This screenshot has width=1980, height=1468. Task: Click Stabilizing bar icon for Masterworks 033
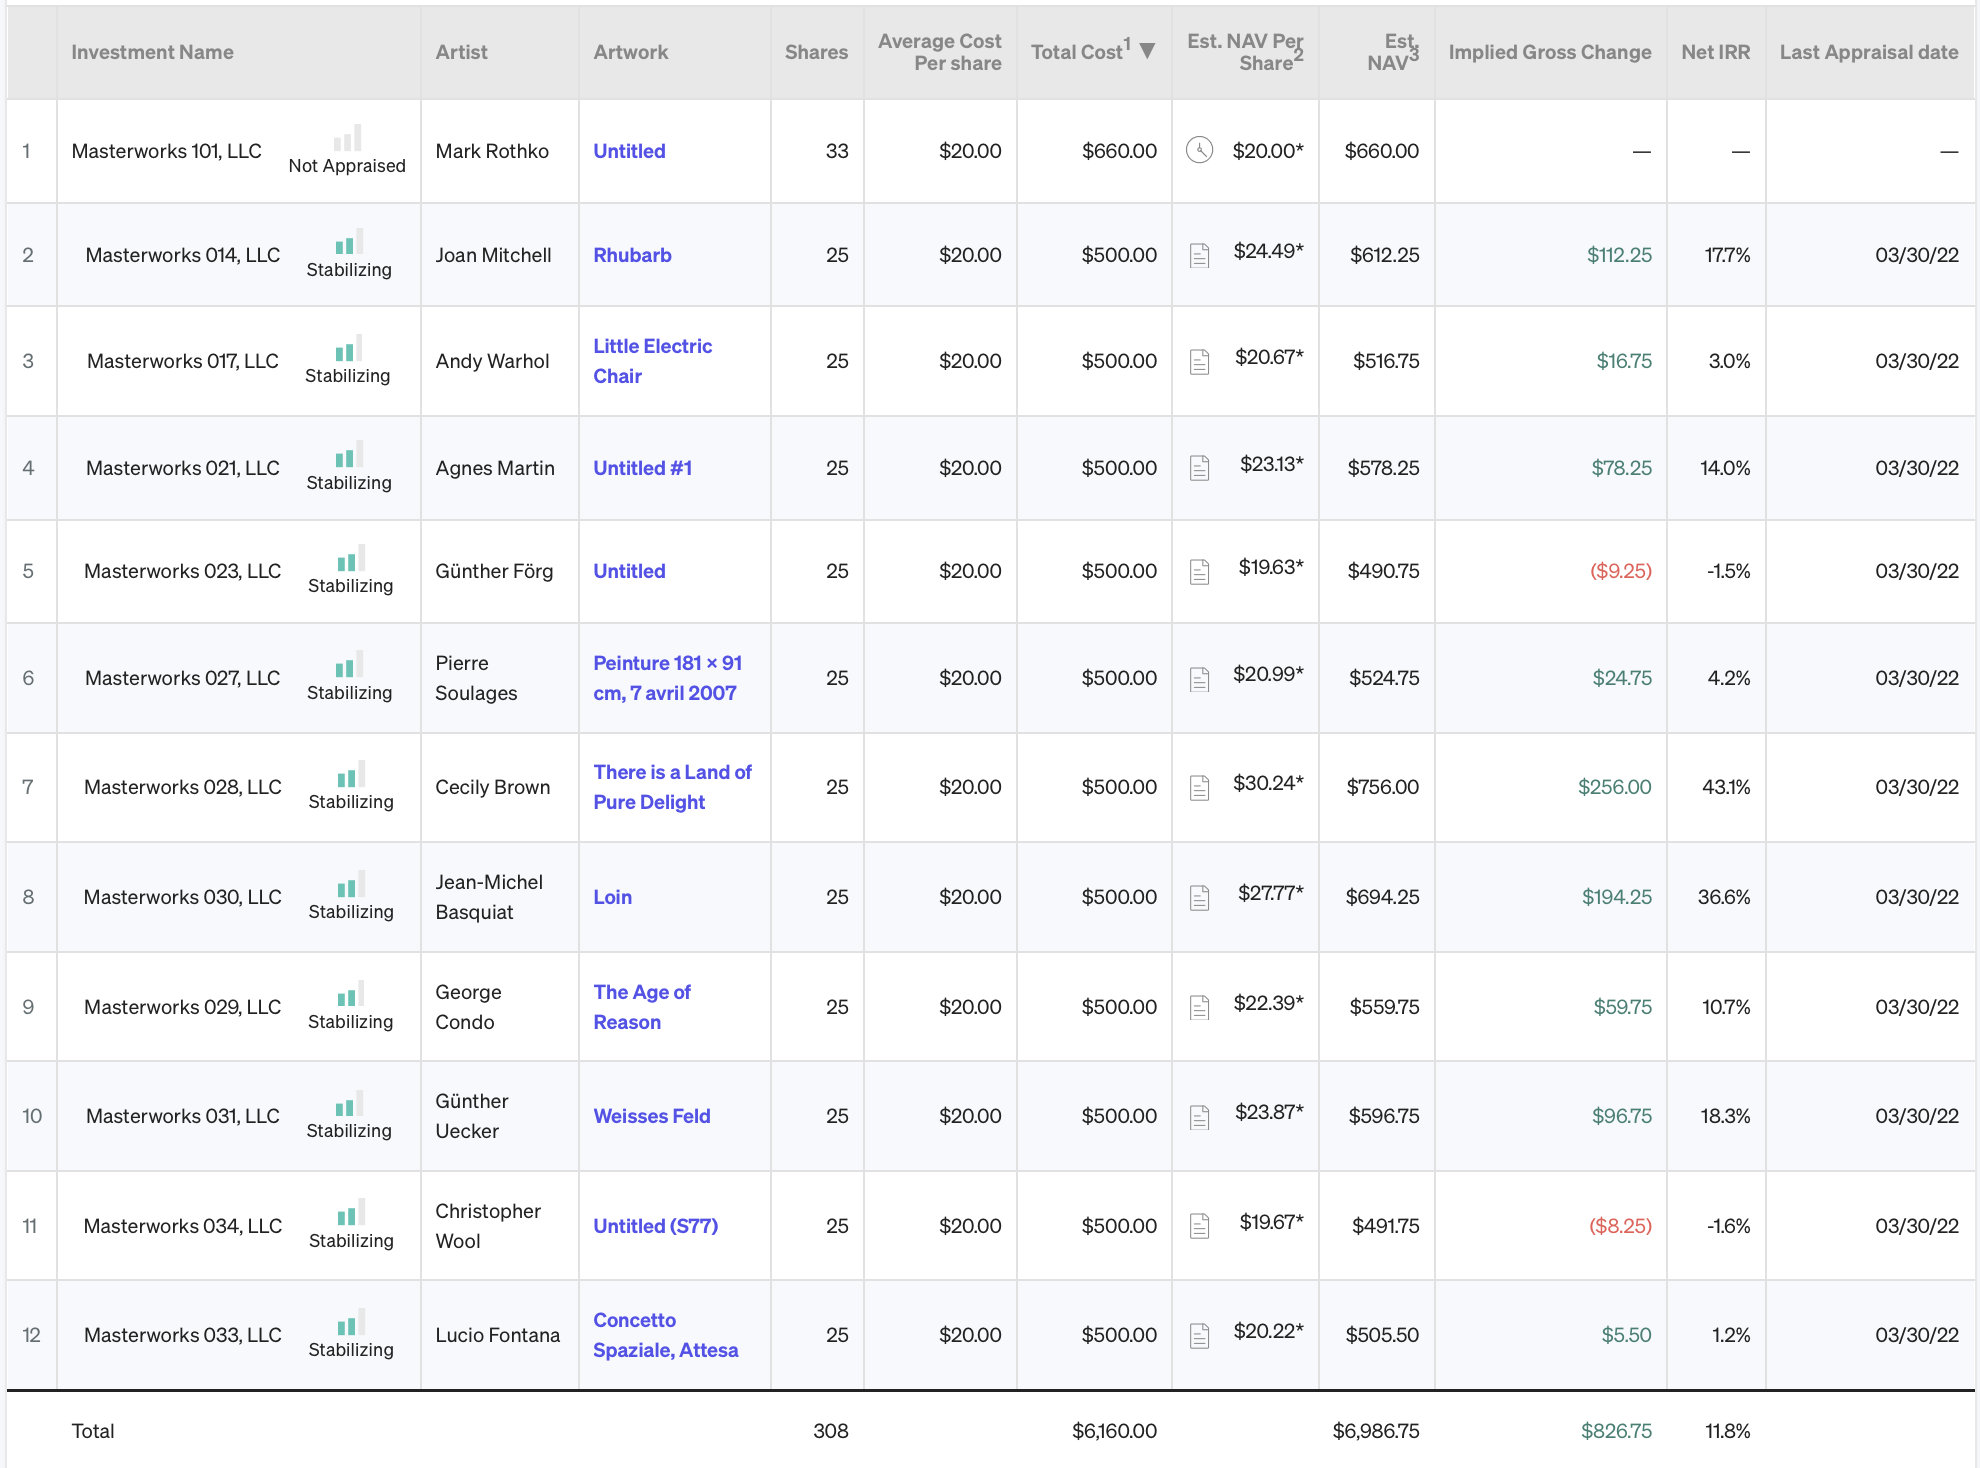tap(351, 1322)
